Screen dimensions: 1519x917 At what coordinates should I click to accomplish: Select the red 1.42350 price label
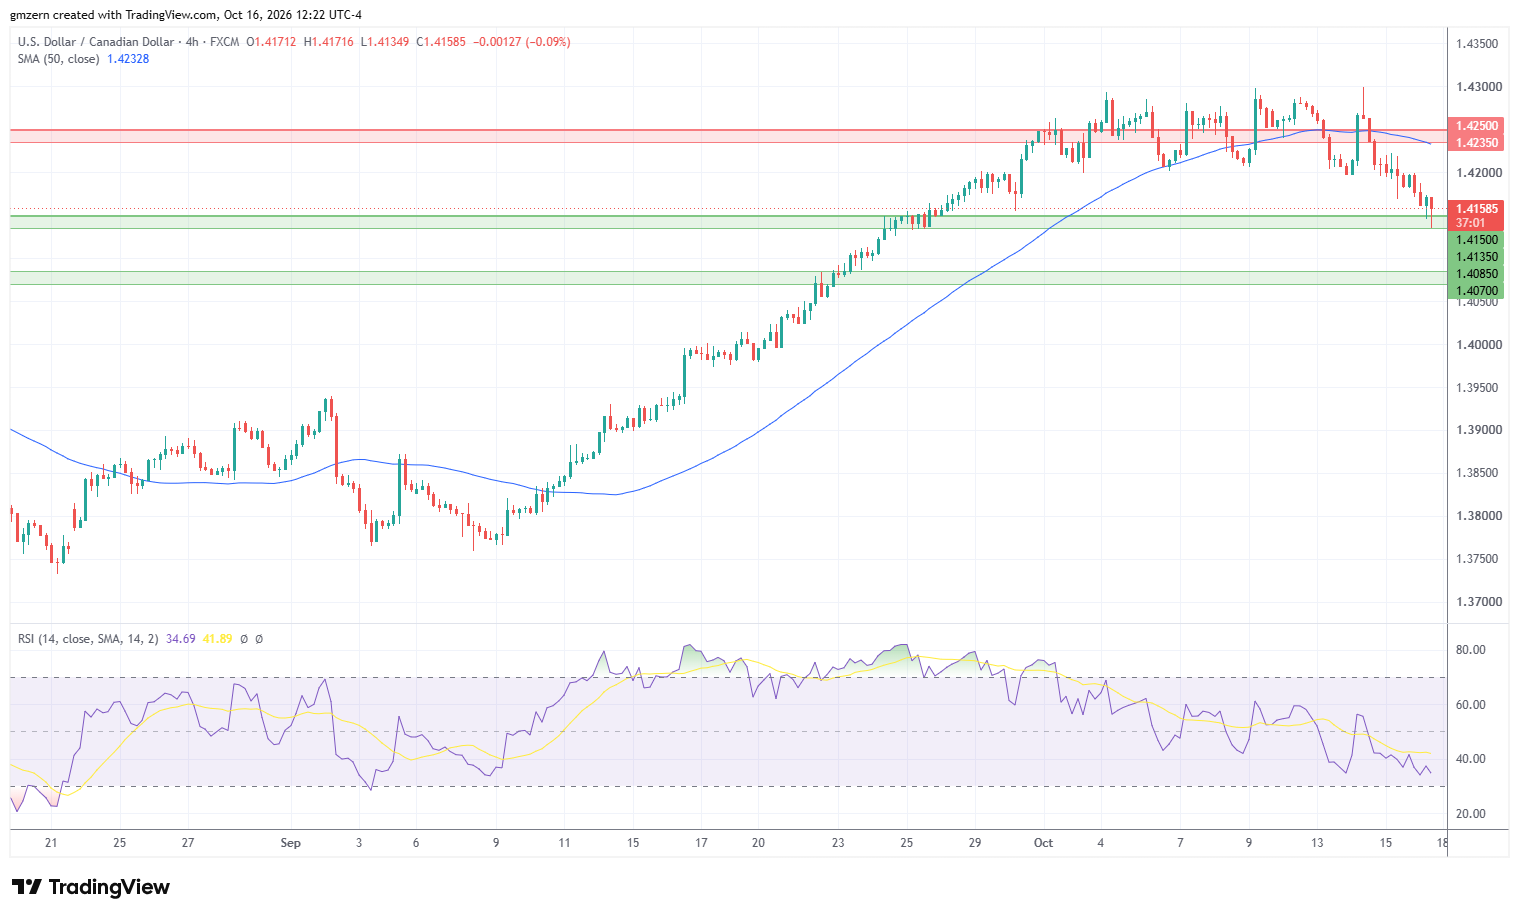click(x=1476, y=143)
